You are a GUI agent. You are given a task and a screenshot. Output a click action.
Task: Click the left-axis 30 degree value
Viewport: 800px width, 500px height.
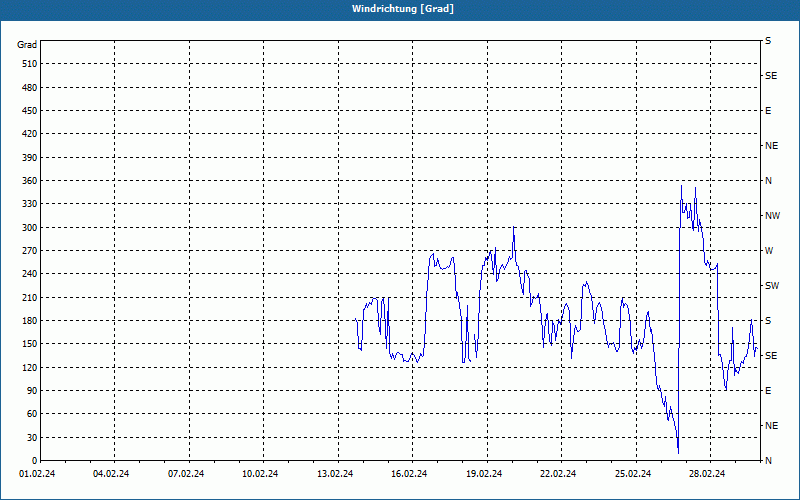(x=32, y=437)
